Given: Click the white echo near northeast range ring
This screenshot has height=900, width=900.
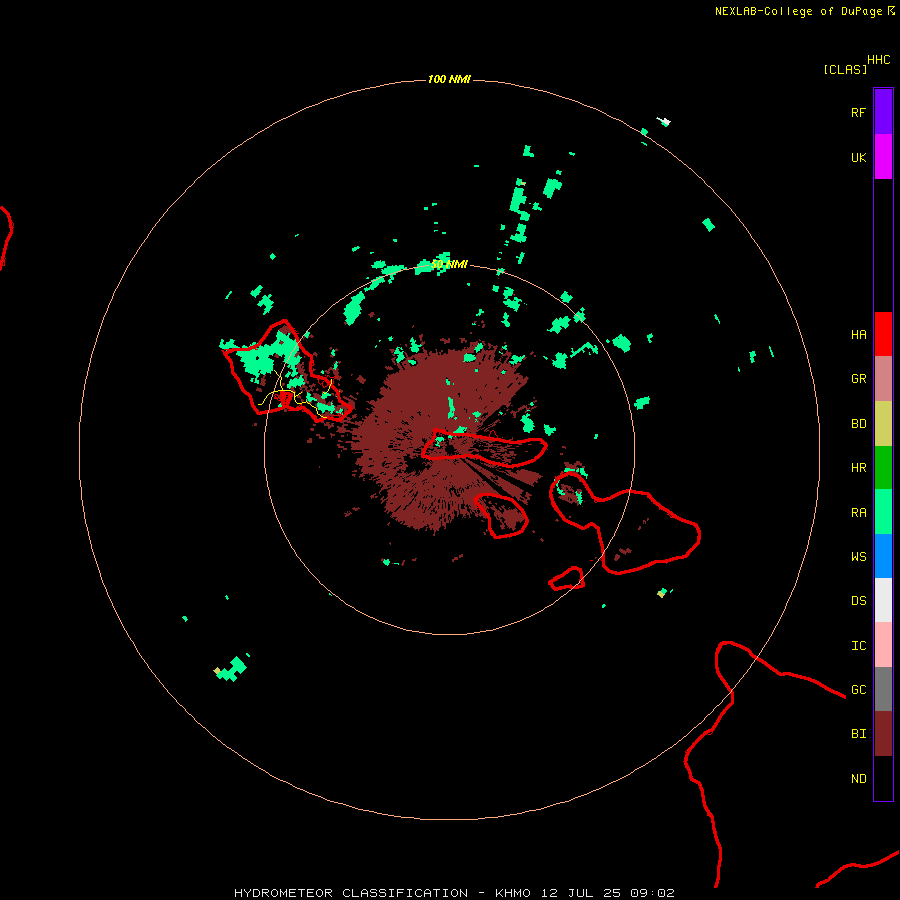Looking at the screenshot, I should point(664,121).
